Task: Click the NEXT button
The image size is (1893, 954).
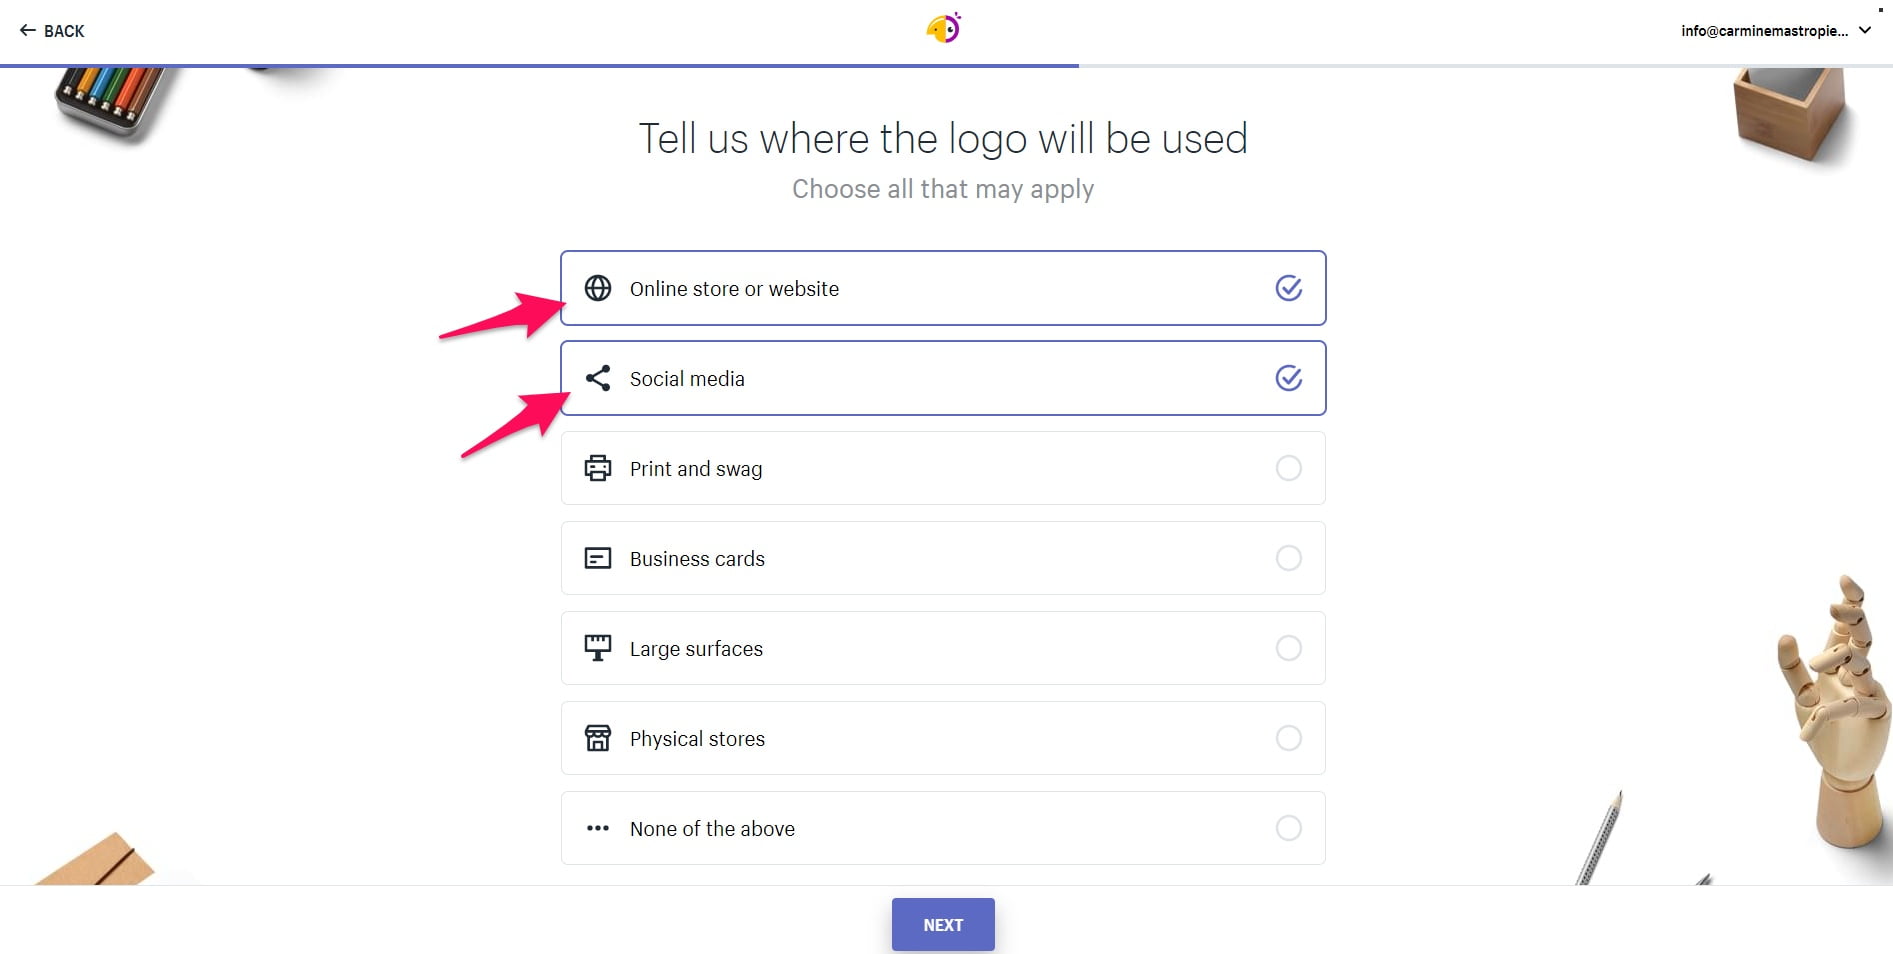Action: point(943,924)
